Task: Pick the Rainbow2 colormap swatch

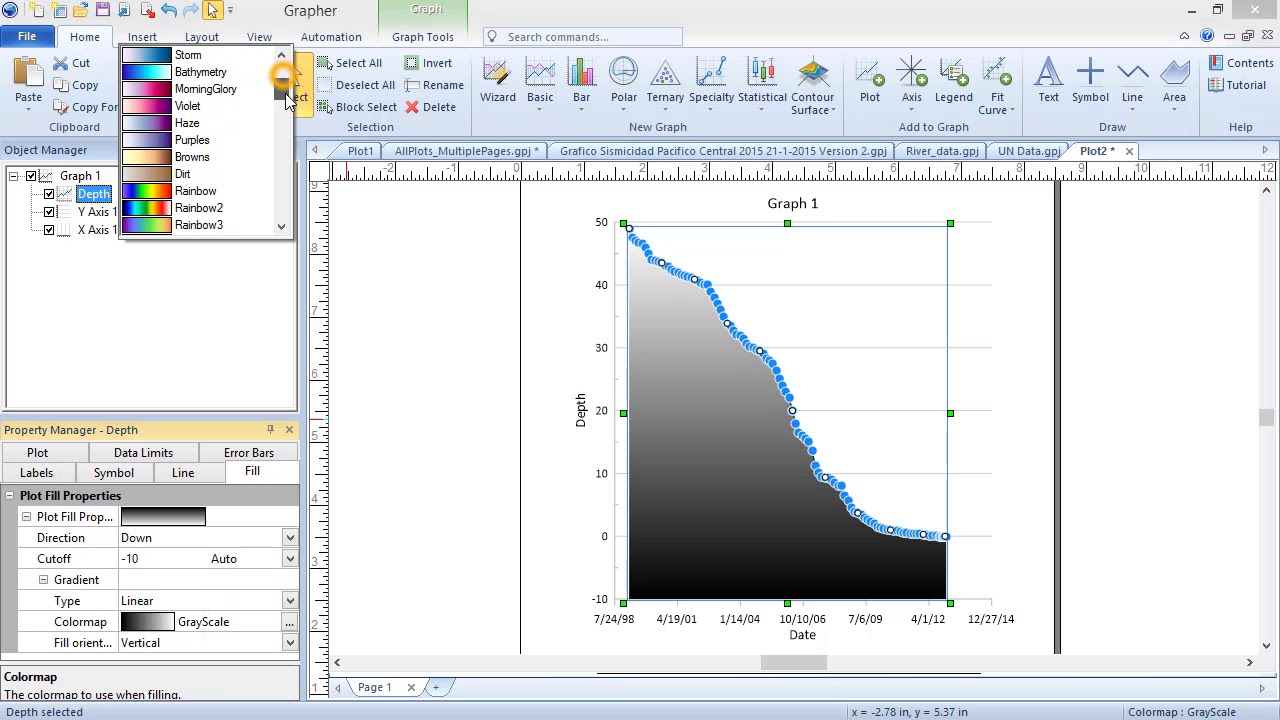Action: click(147, 208)
